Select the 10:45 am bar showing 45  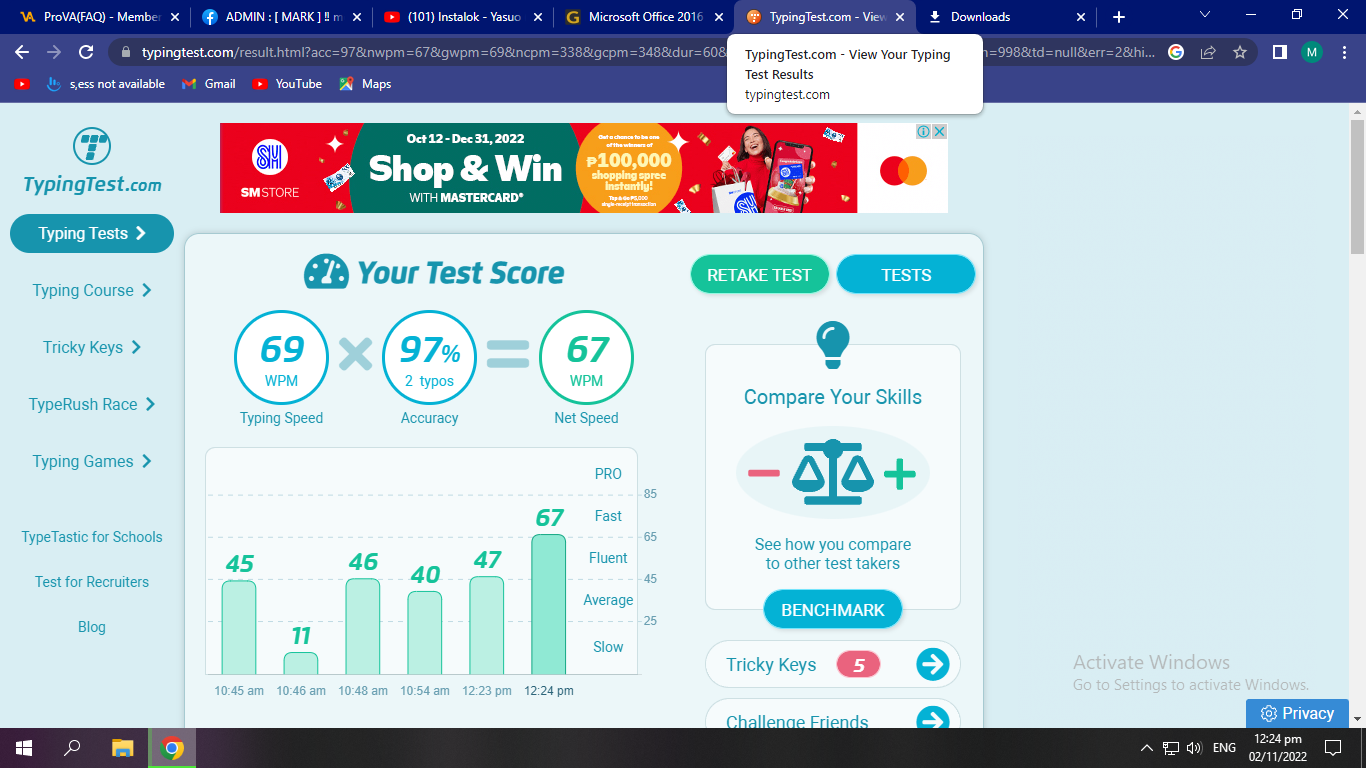pos(239,627)
